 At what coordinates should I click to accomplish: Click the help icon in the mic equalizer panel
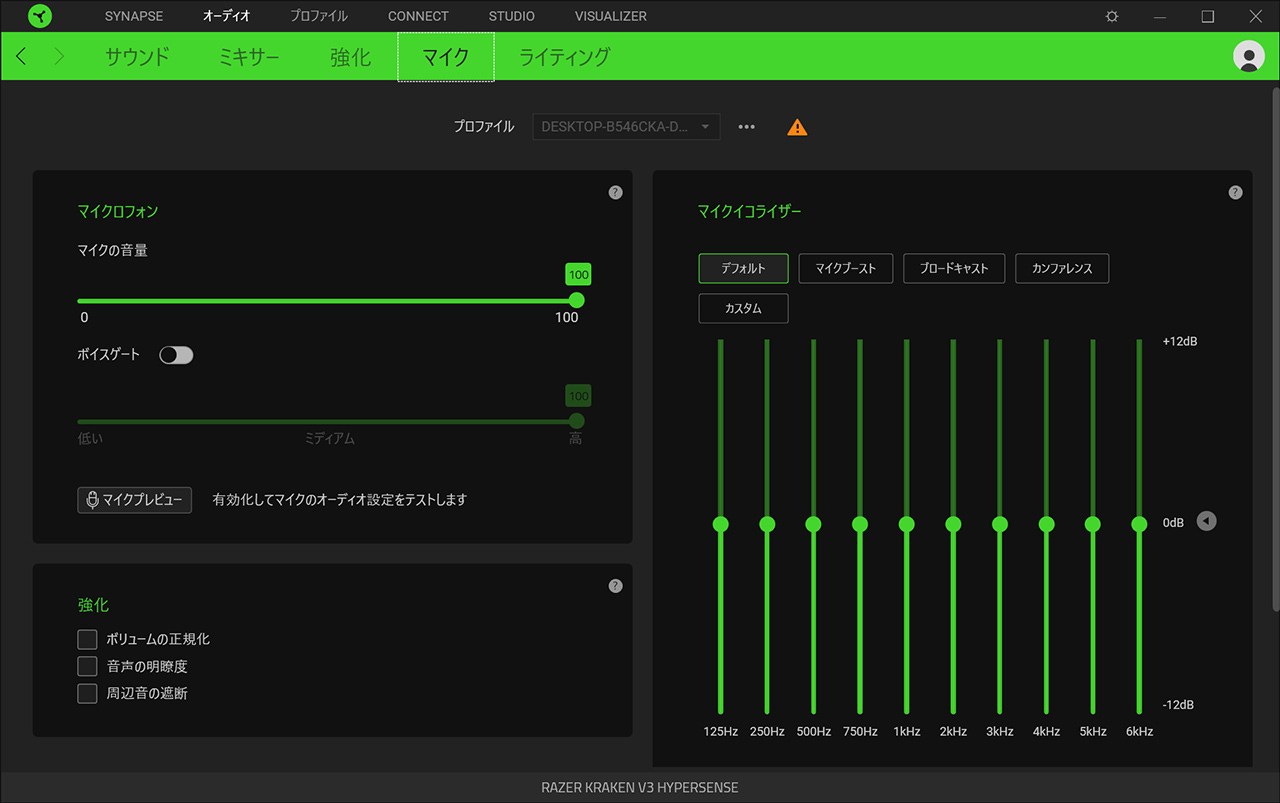(1235, 192)
